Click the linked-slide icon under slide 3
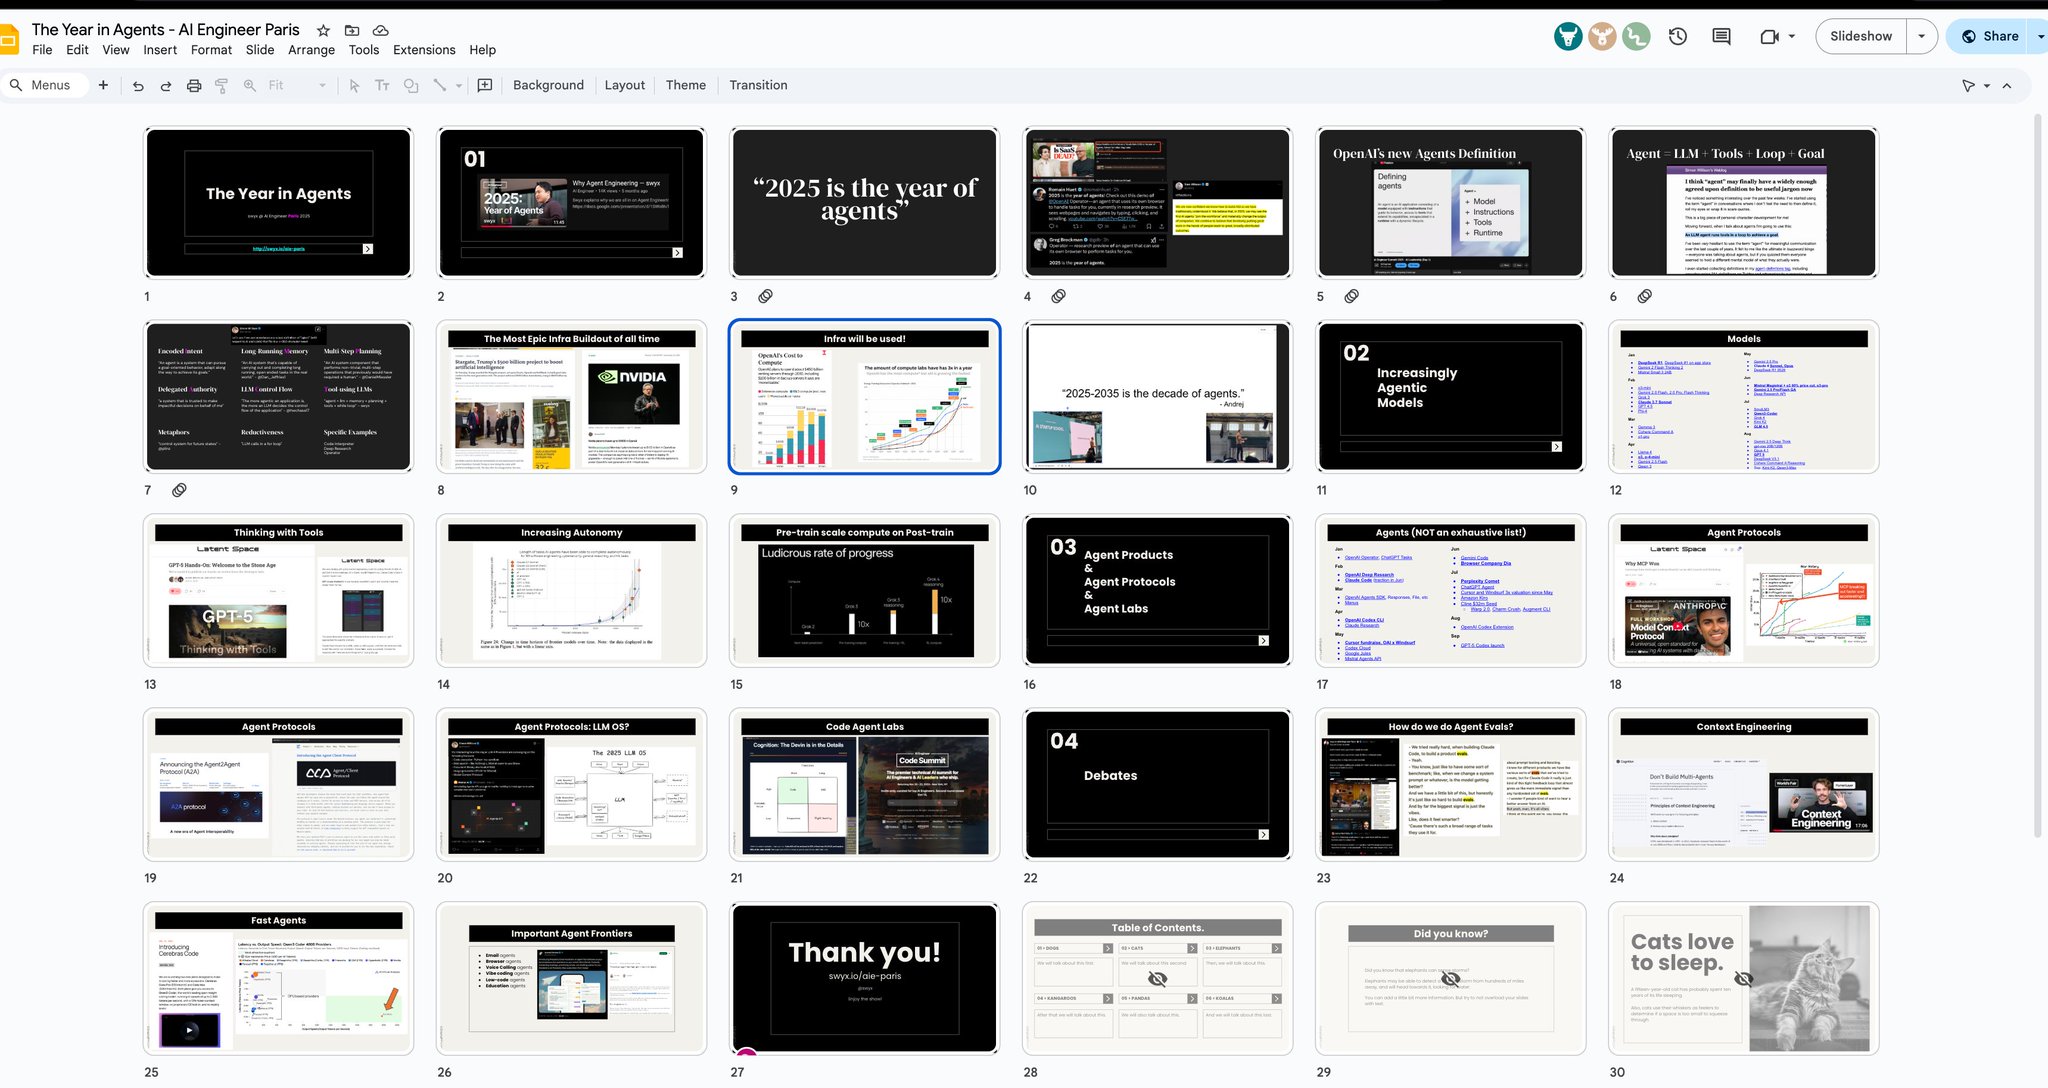The width and height of the screenshot is (2048, 1088). (765, 296)
